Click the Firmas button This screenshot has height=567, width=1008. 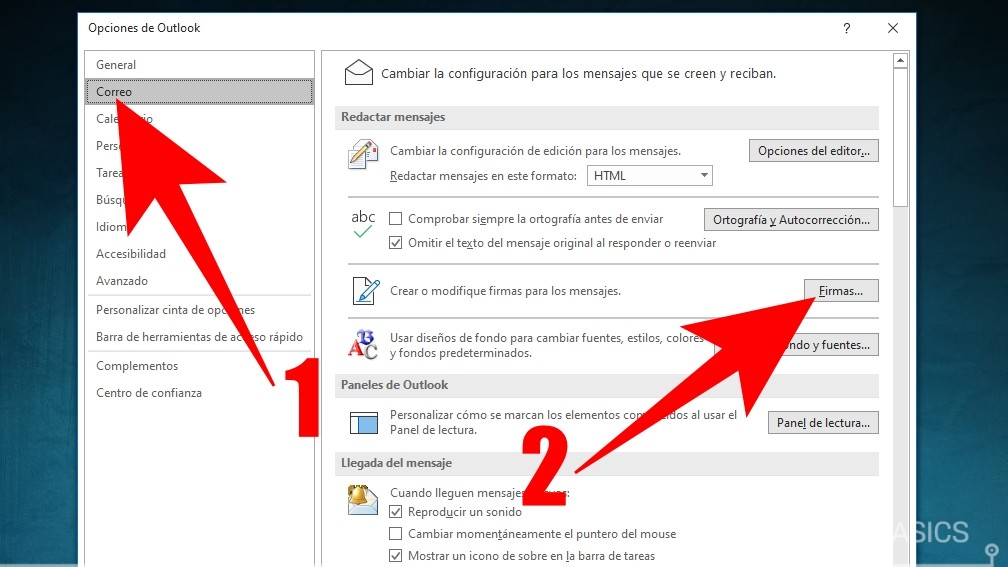point(841,291)
